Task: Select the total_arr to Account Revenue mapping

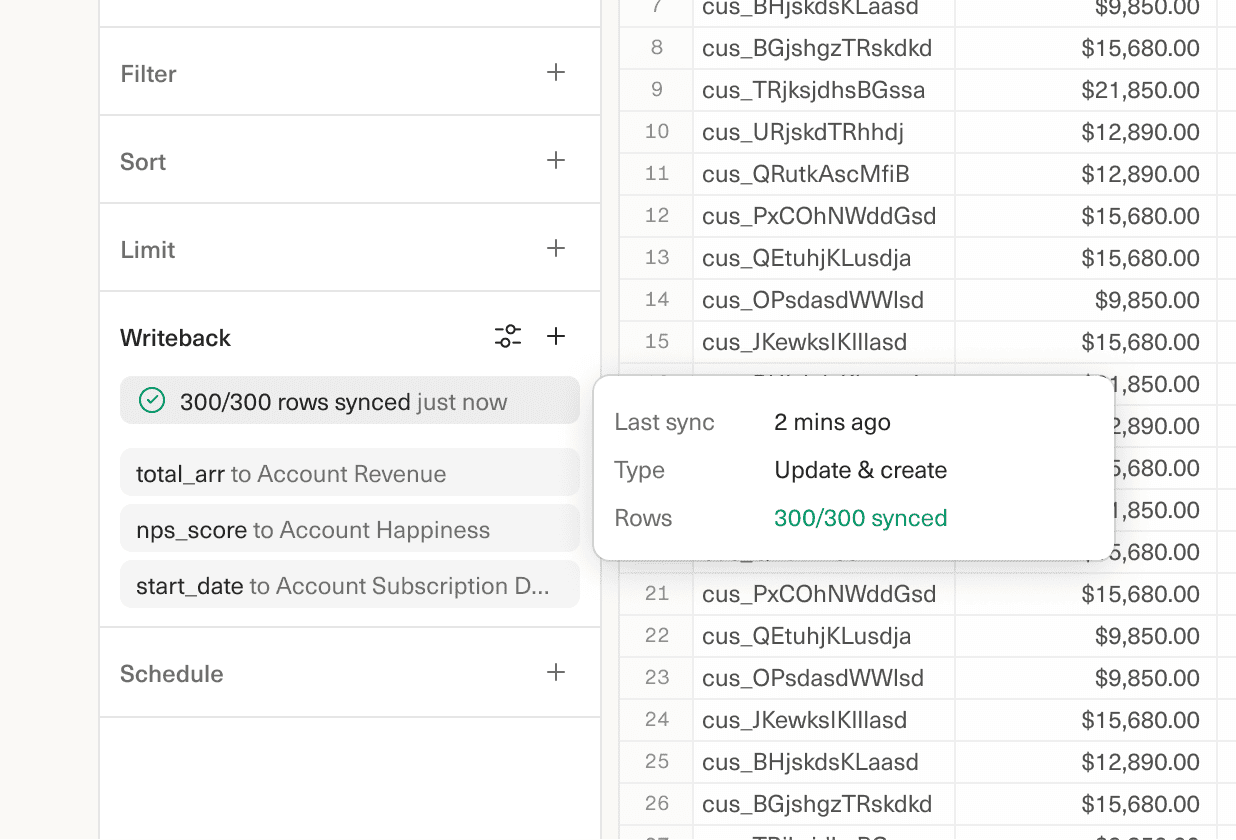Action: coord(350,473)
